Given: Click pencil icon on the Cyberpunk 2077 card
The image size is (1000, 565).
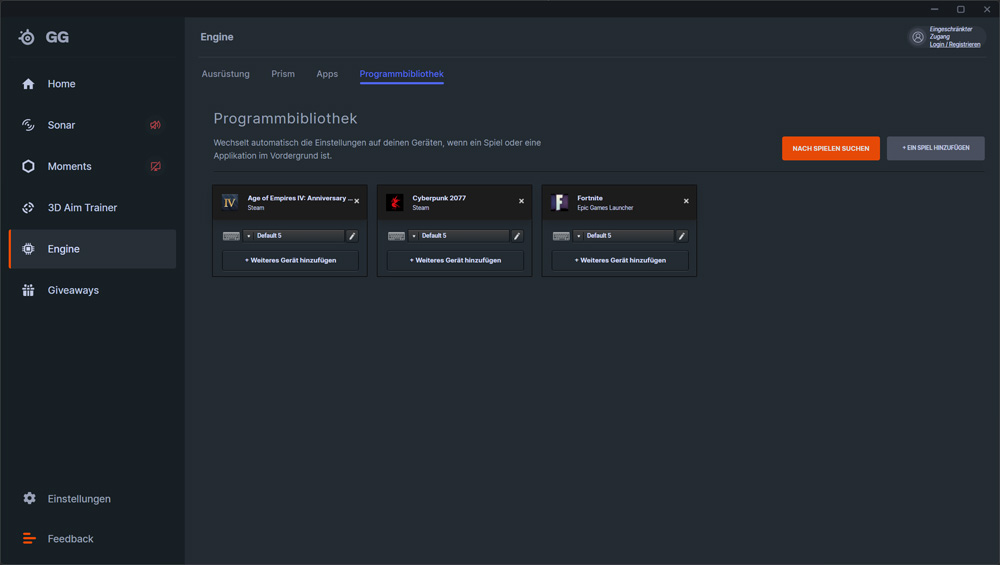Looking at the screenshot, I should point(517,236).
